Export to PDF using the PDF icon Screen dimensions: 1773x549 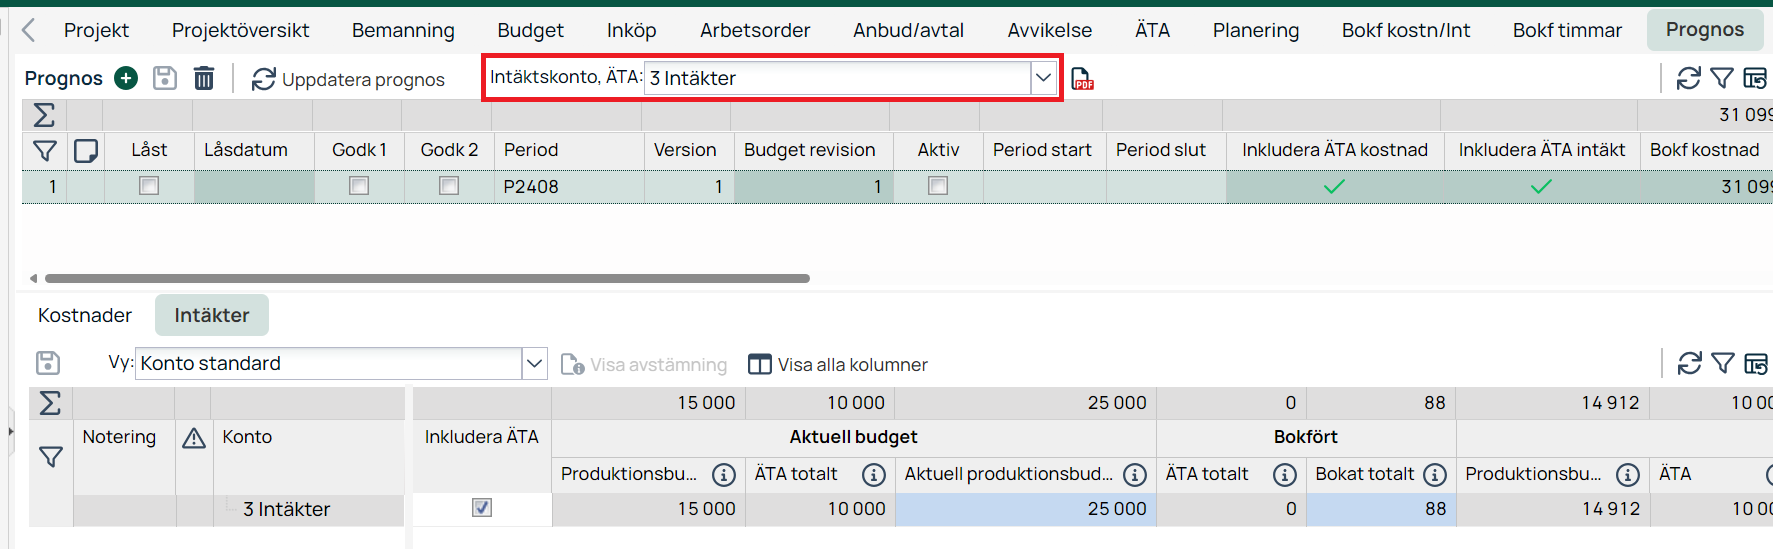[x=1082, y=79]
